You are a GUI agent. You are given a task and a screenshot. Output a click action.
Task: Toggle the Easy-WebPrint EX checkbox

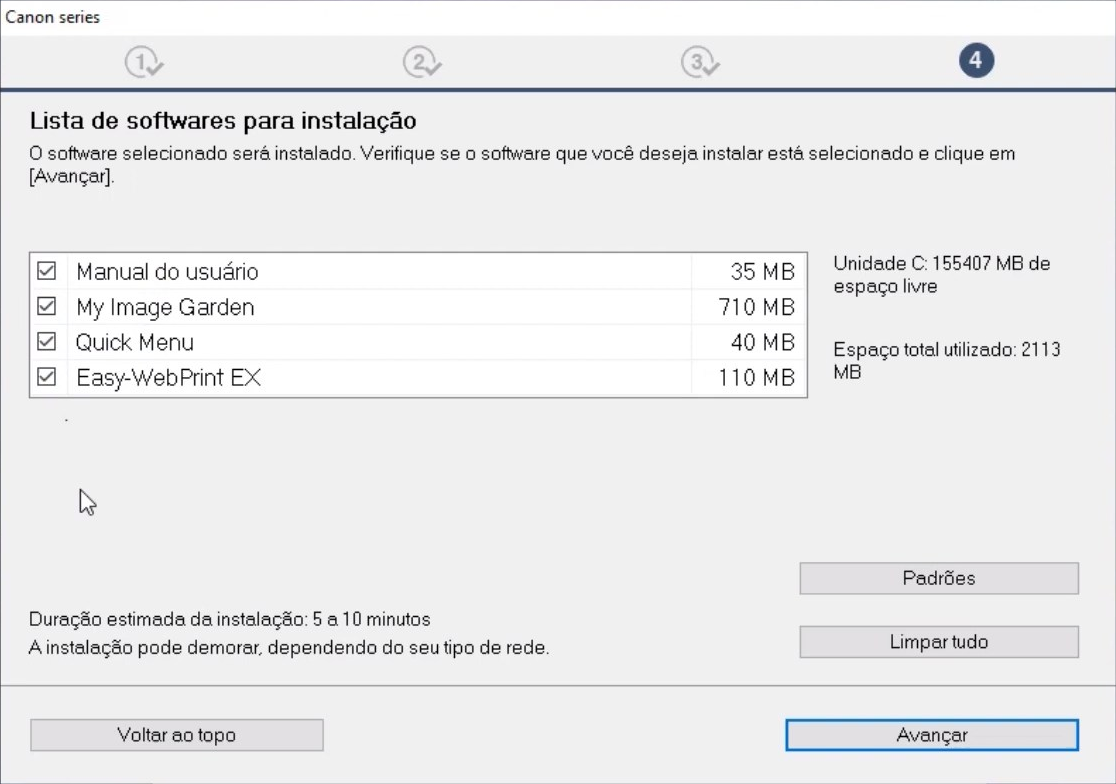point(47,376)
